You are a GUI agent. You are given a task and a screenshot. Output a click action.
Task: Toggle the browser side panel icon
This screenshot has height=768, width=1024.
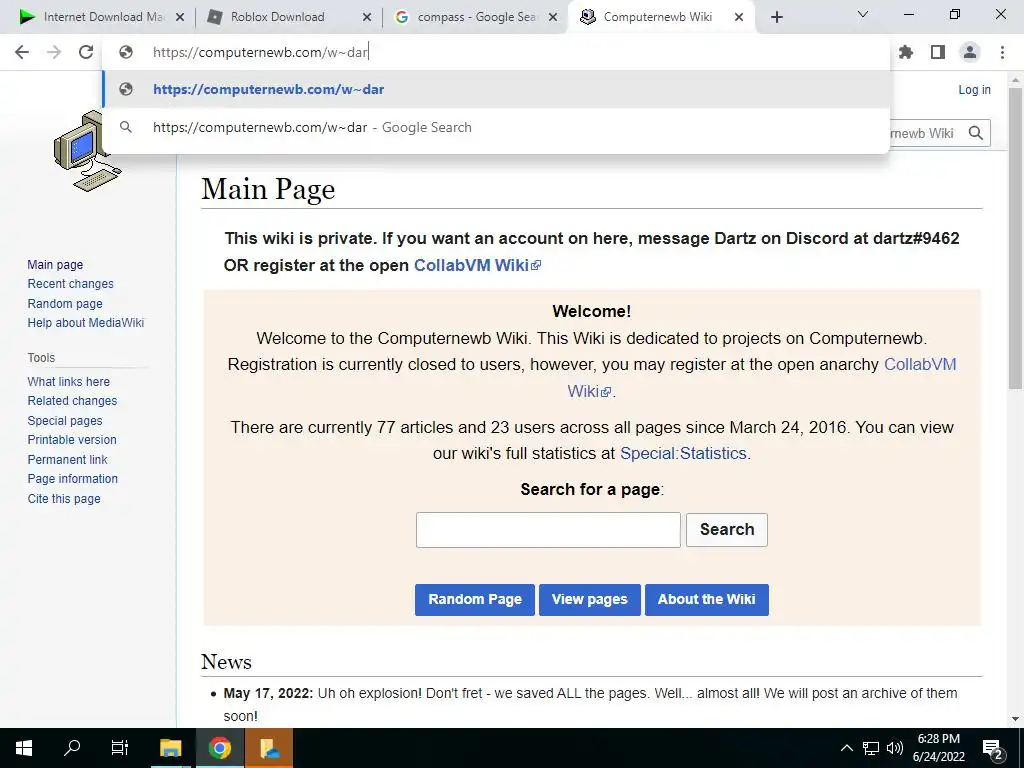tap(938, 52)
